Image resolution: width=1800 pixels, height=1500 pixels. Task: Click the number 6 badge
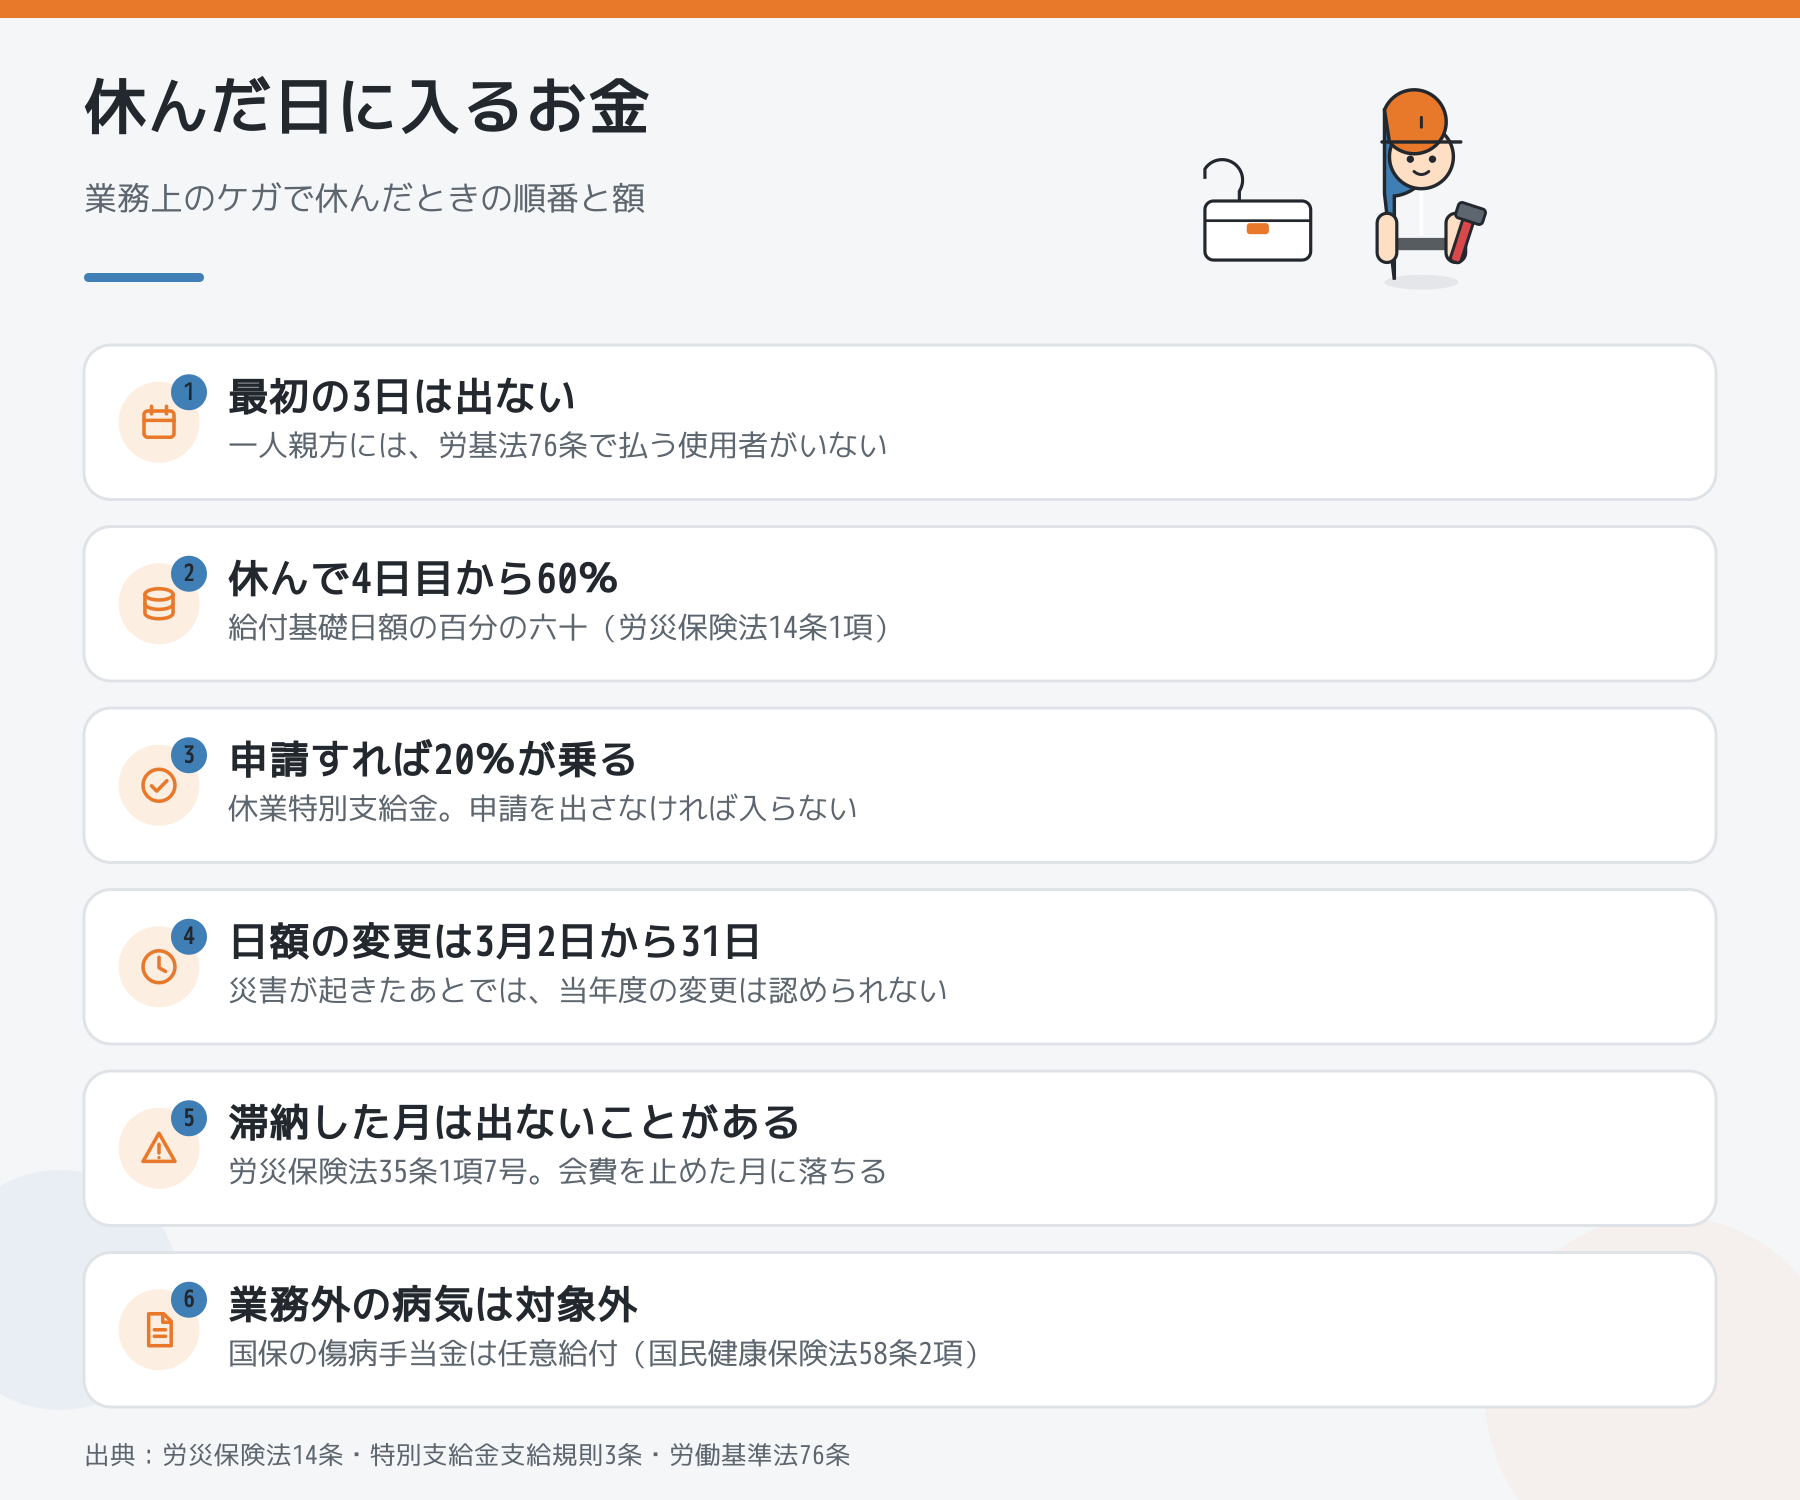tap(189, 1300)
